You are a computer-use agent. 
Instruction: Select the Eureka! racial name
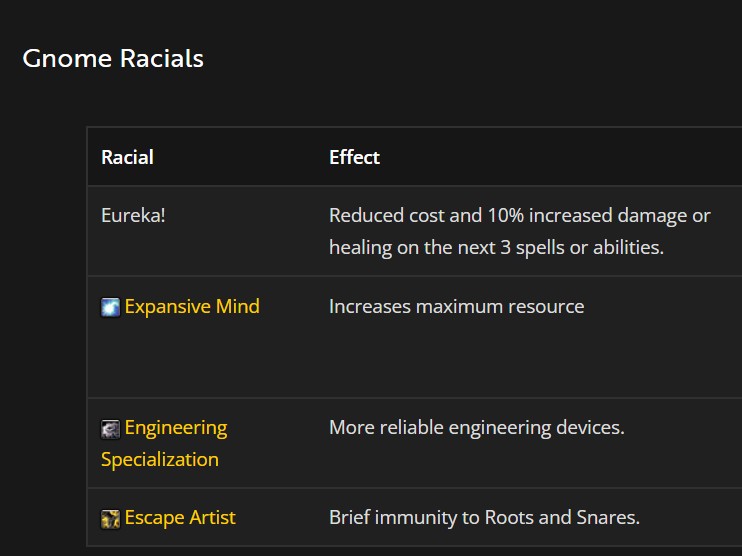click(133, 215)
